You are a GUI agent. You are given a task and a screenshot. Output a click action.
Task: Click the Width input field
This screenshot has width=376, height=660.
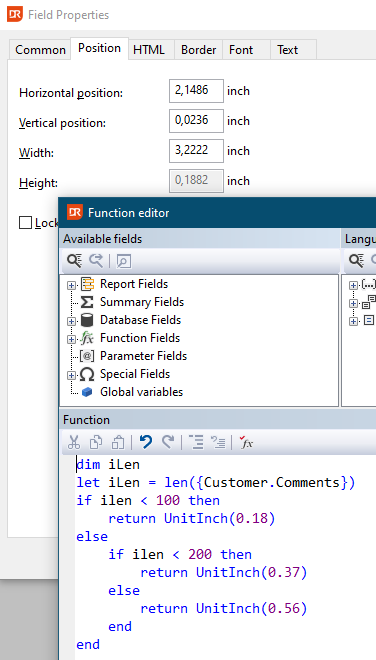coord(196,151)
